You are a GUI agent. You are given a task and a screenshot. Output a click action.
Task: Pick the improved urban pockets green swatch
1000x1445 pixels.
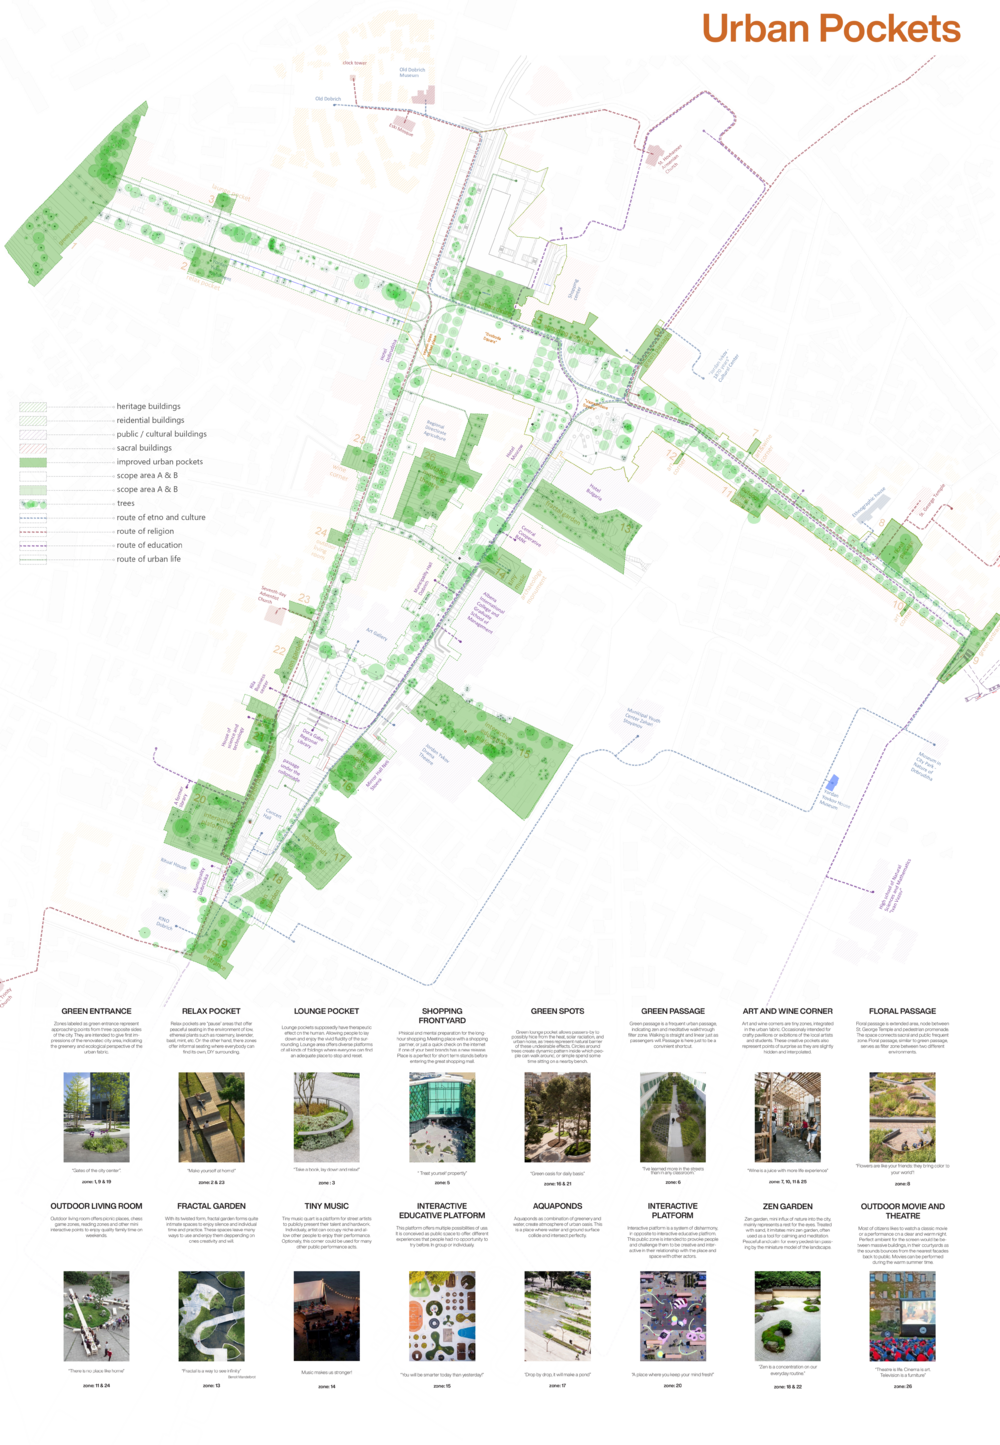33,462
